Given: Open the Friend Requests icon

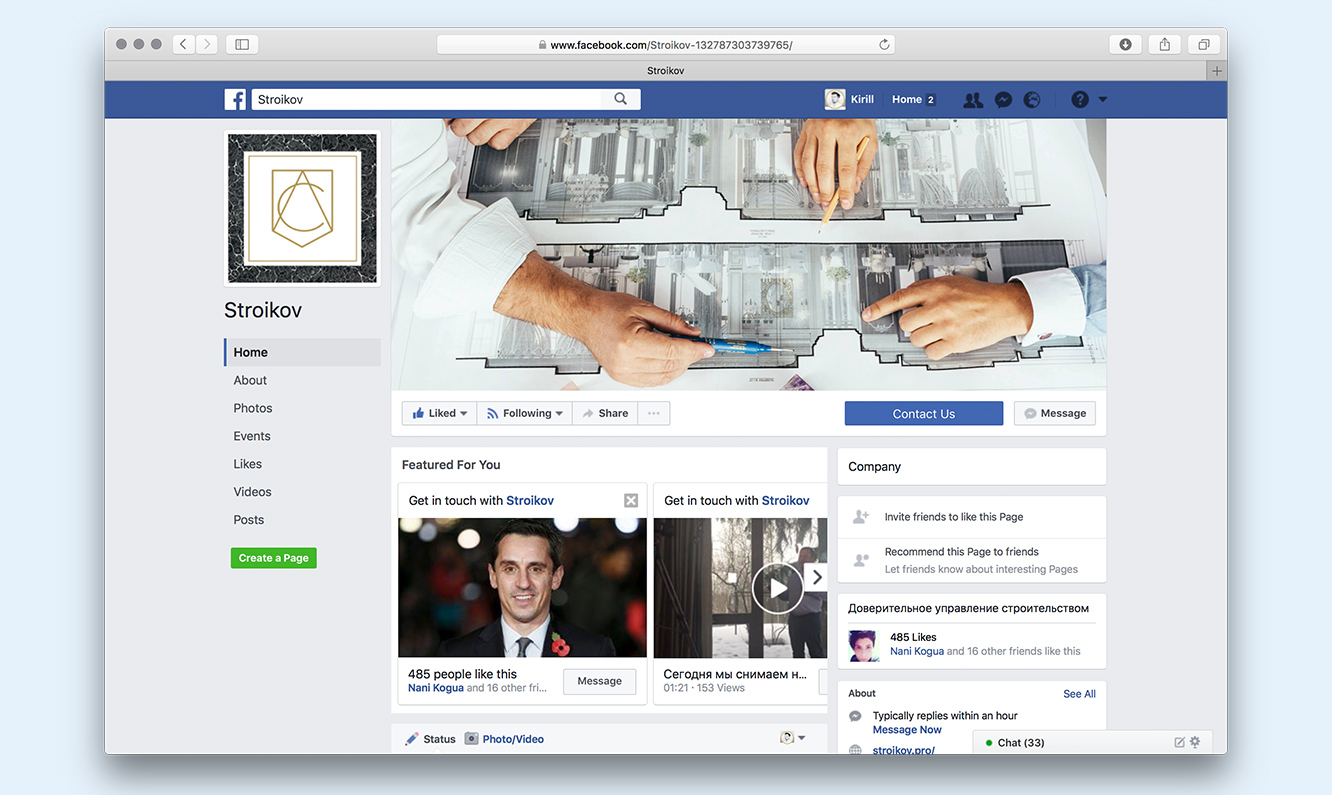Looking at the screenshot, I should tap(973, 100).
